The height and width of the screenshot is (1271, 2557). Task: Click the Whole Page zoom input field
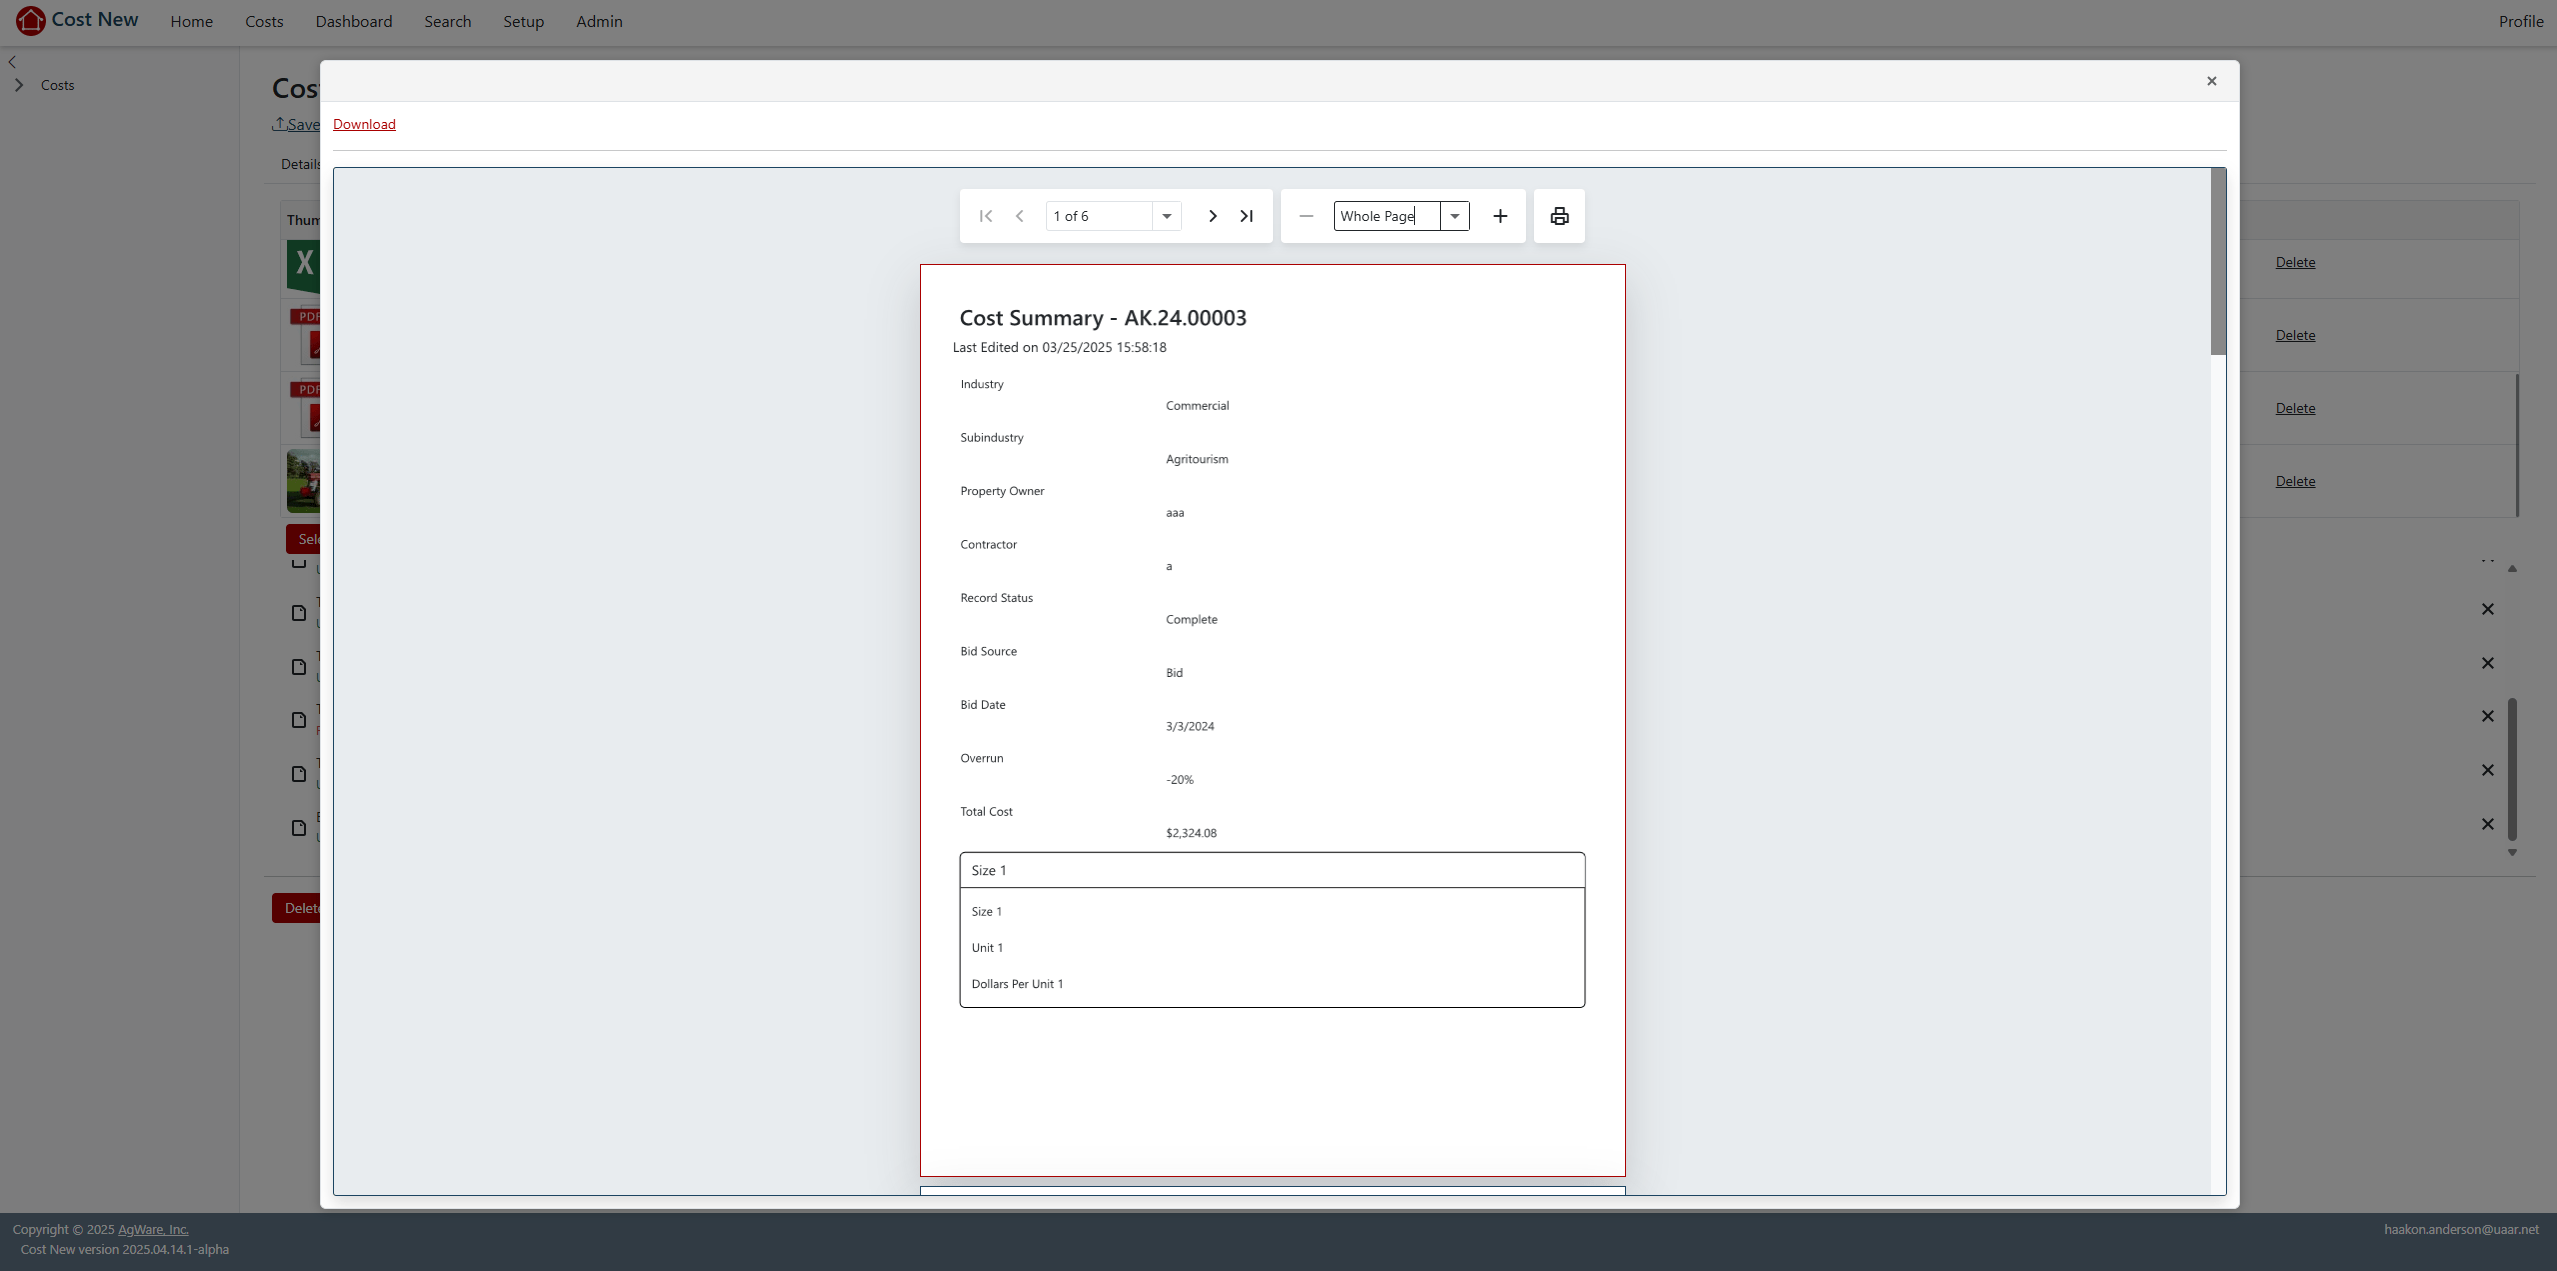click(1385, 216)
